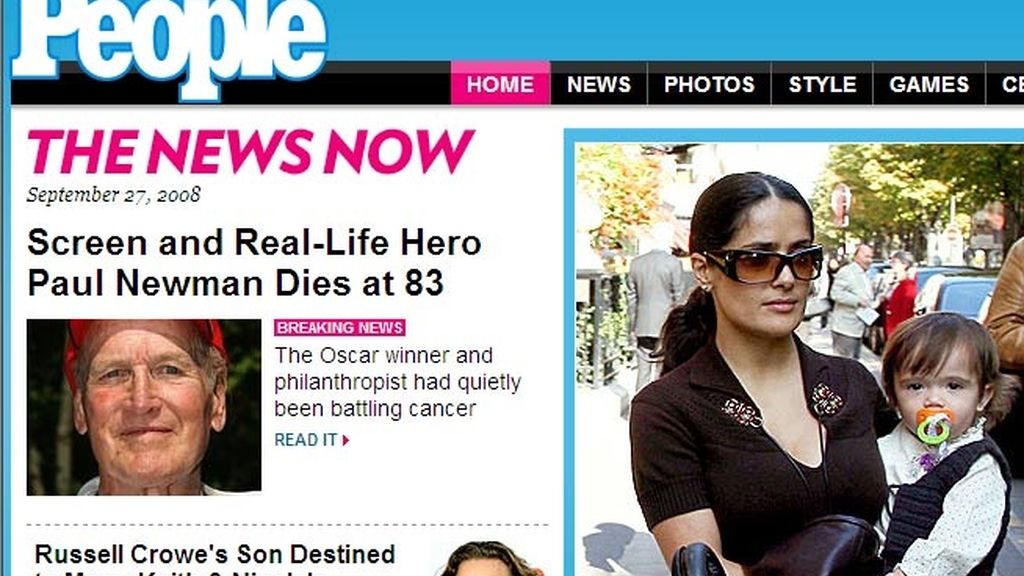Viewport: 1024px width, 576px height.
Task: Click the Oscar winner and philanthropist summary text
Action: coord(398,382)
